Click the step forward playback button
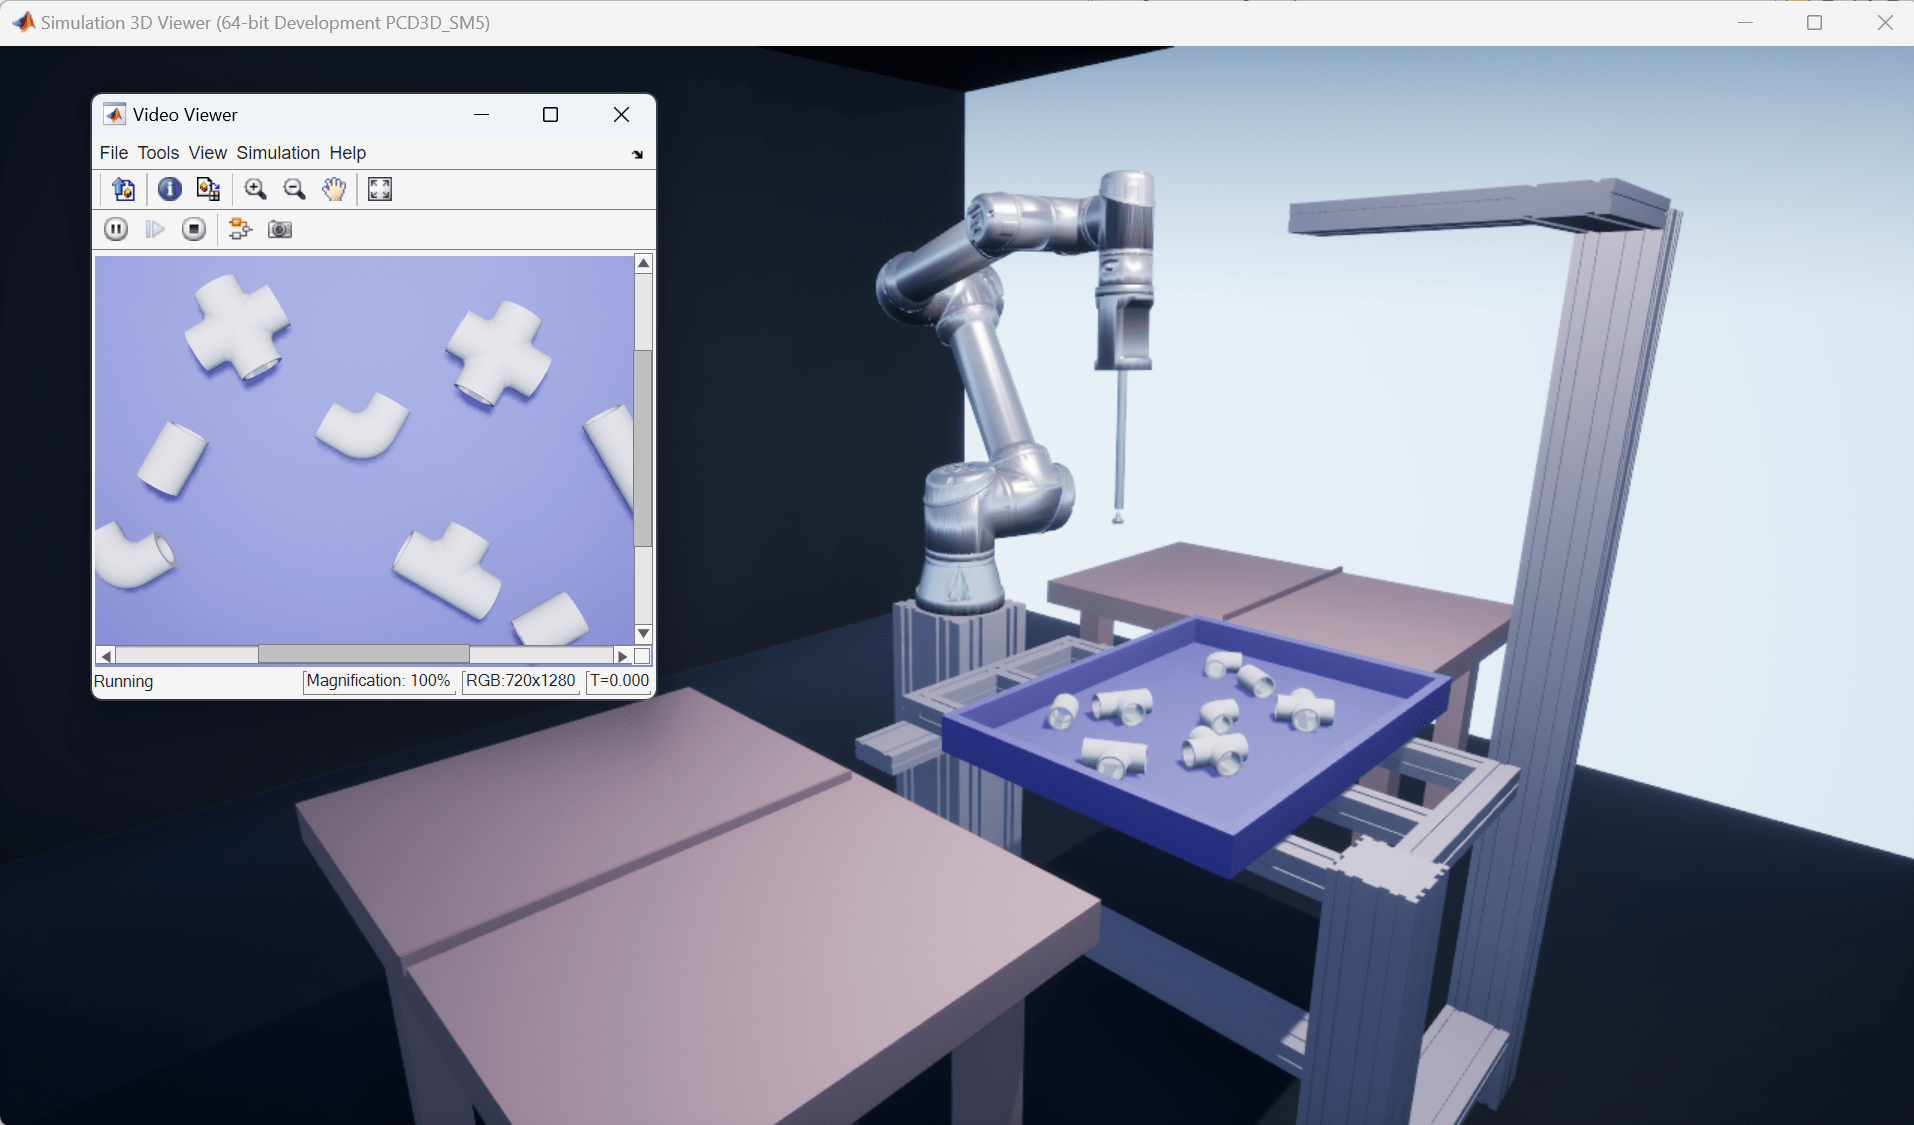Screen dimensions: 1914x1125 coord(155,230)
